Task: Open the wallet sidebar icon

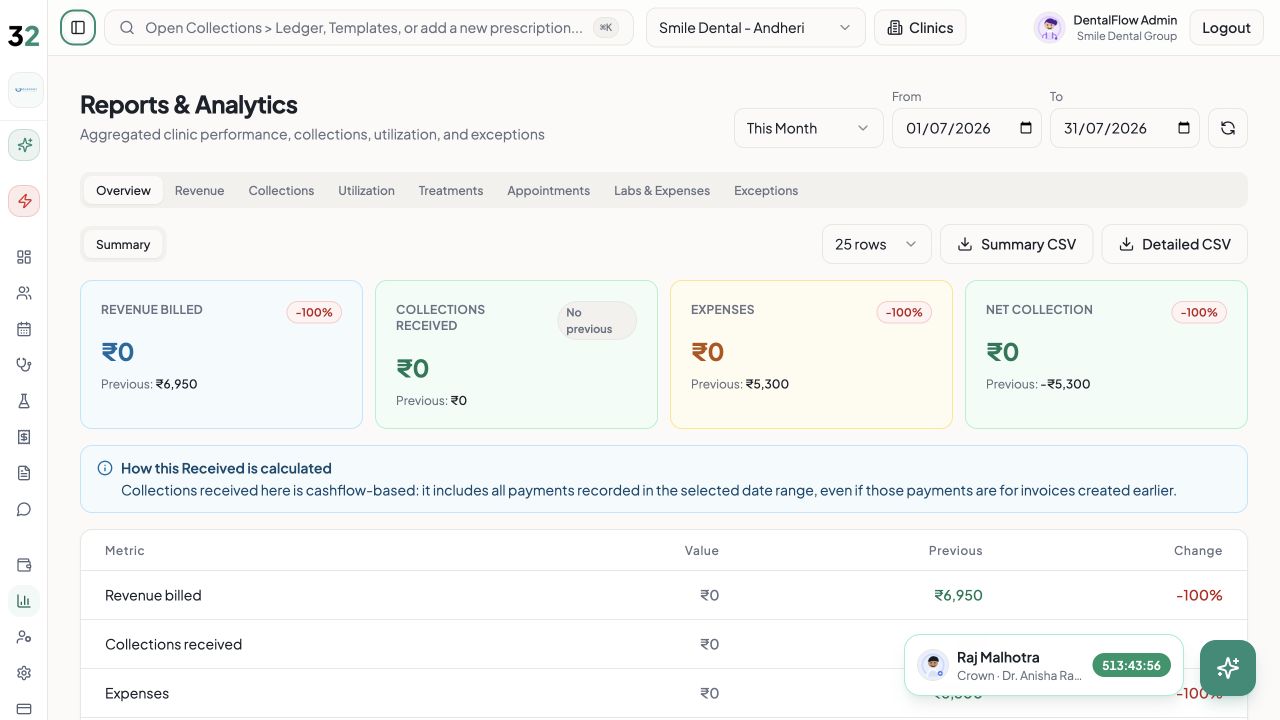Action: tap(24, 565)
